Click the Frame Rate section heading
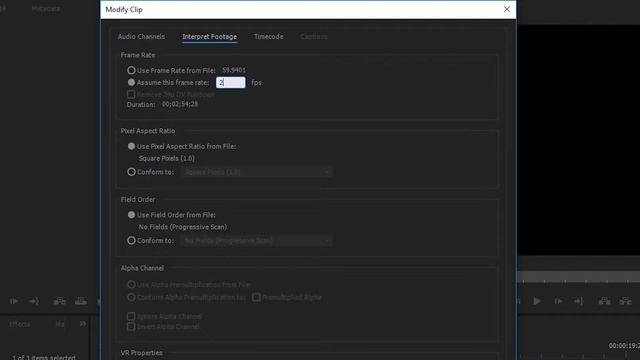Viewport: 640px width, 360px height. click(x=138, y=55)
